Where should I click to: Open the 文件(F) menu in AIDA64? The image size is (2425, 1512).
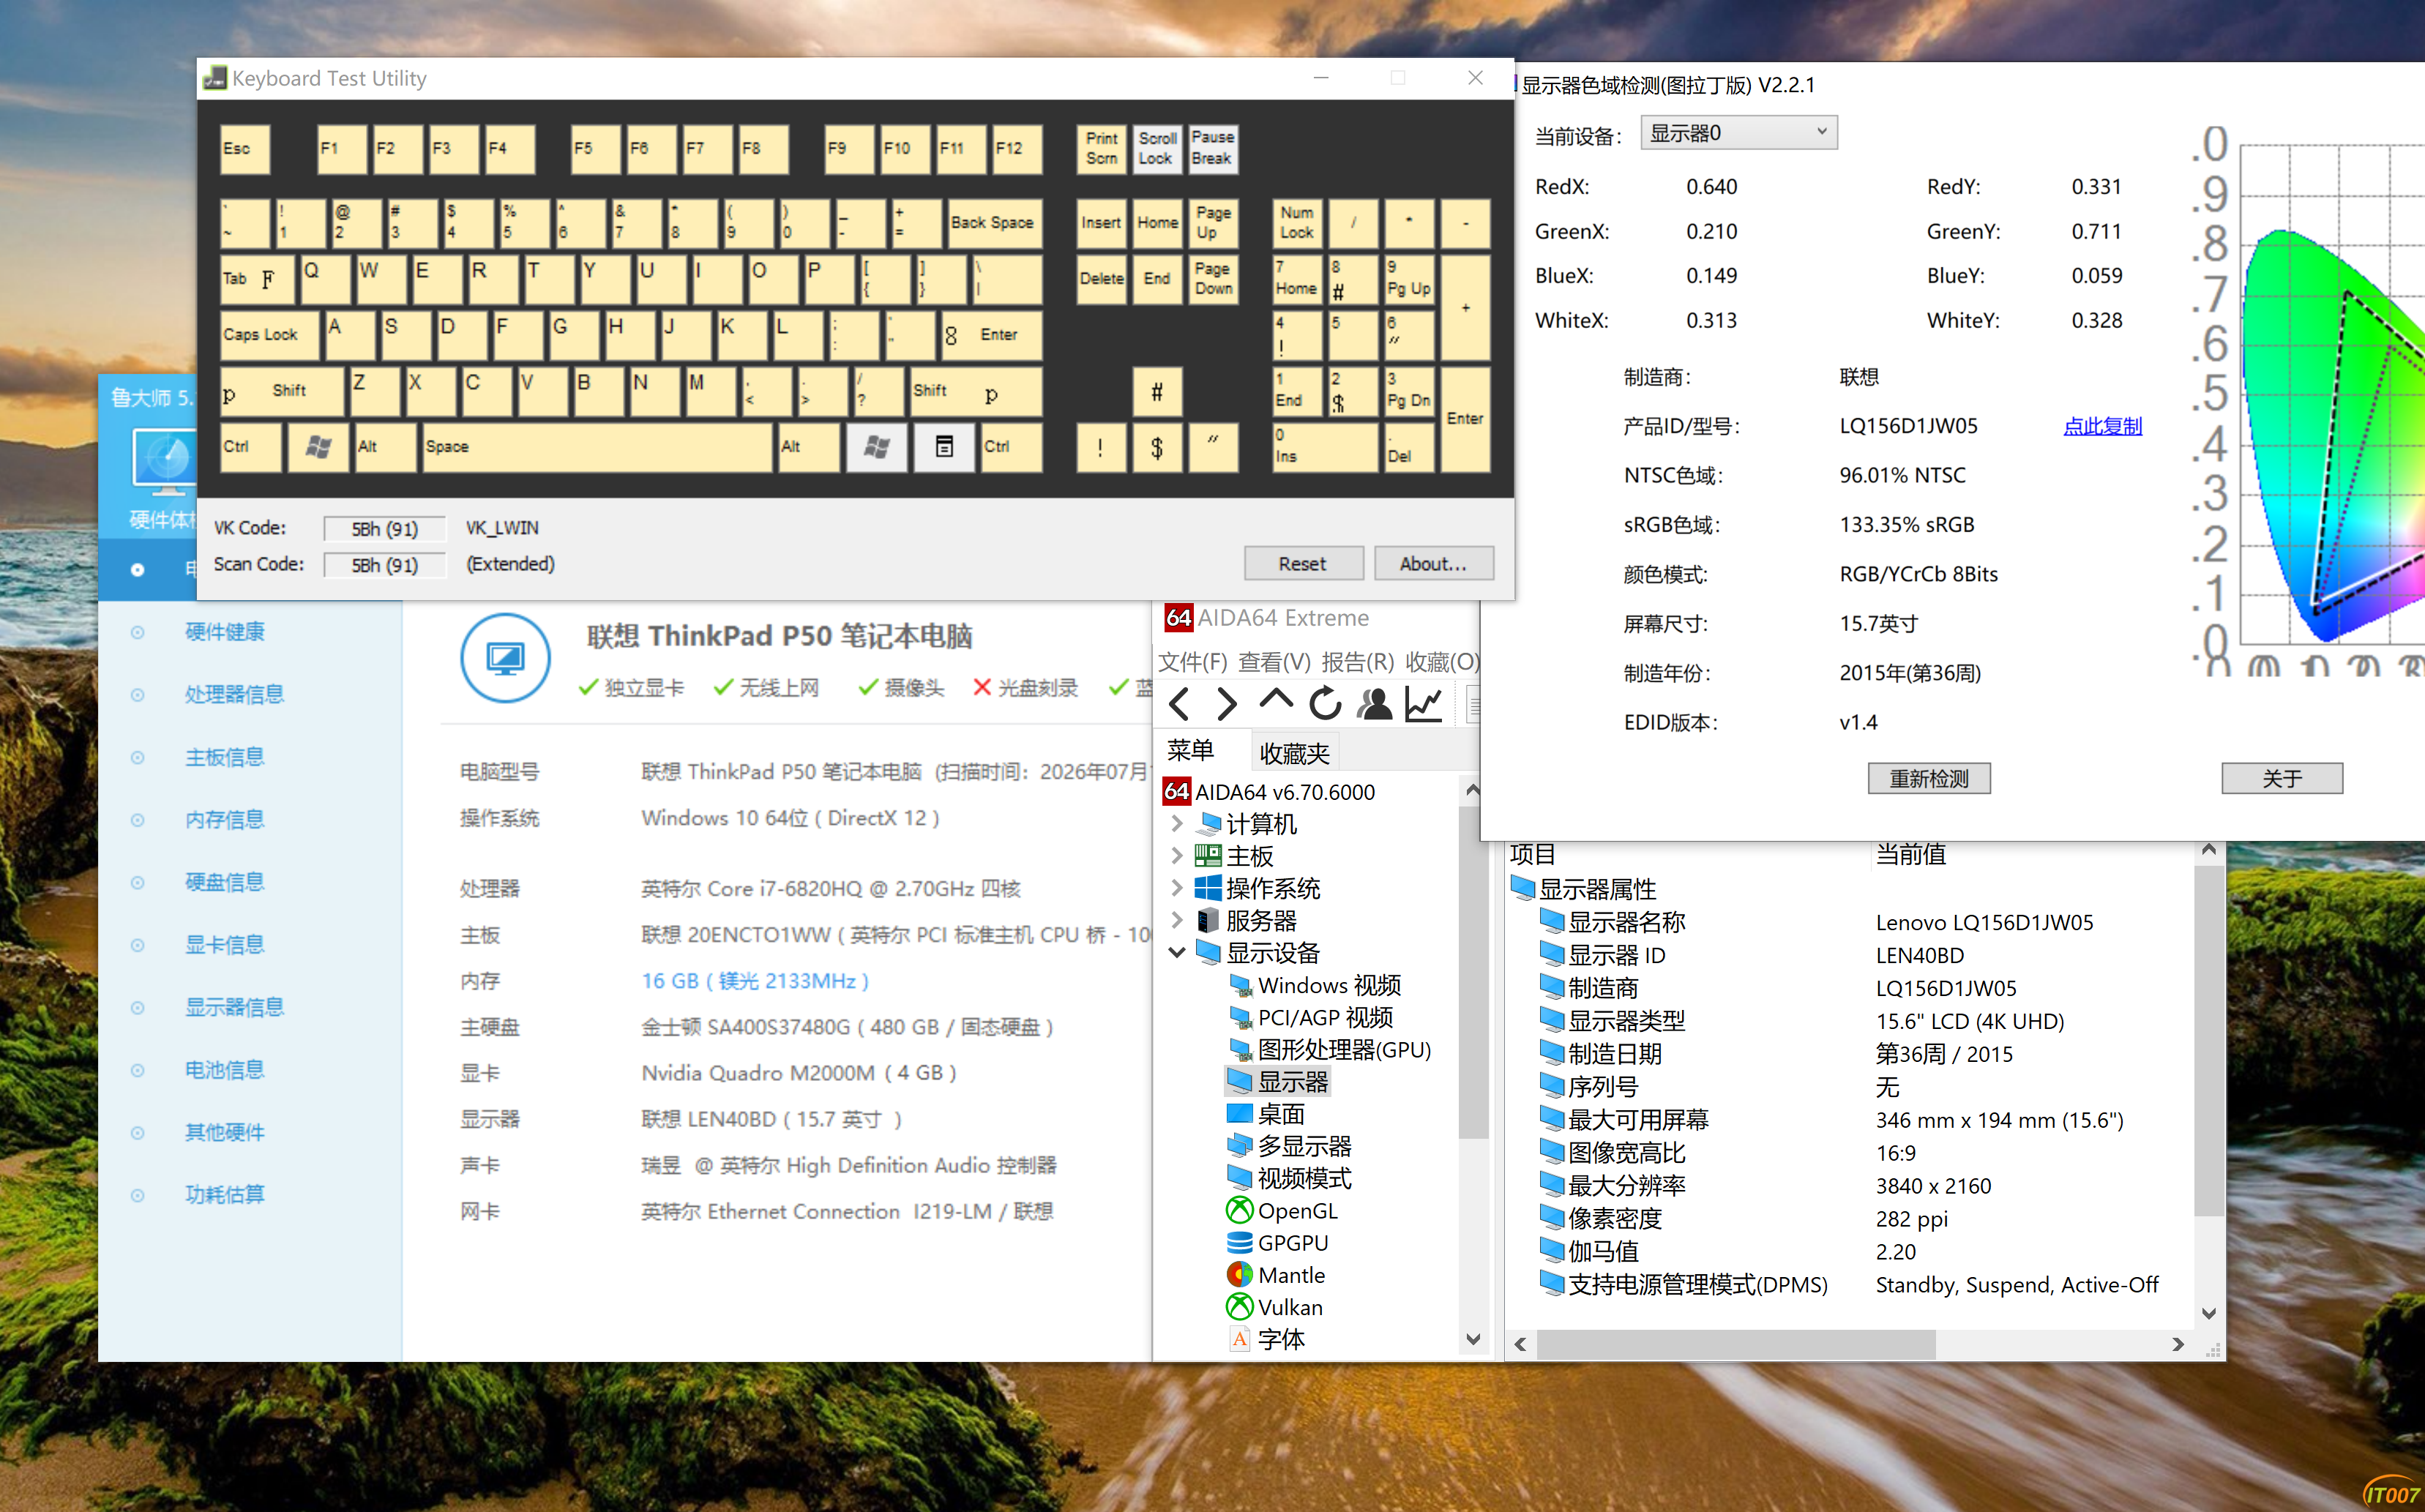1192,662
